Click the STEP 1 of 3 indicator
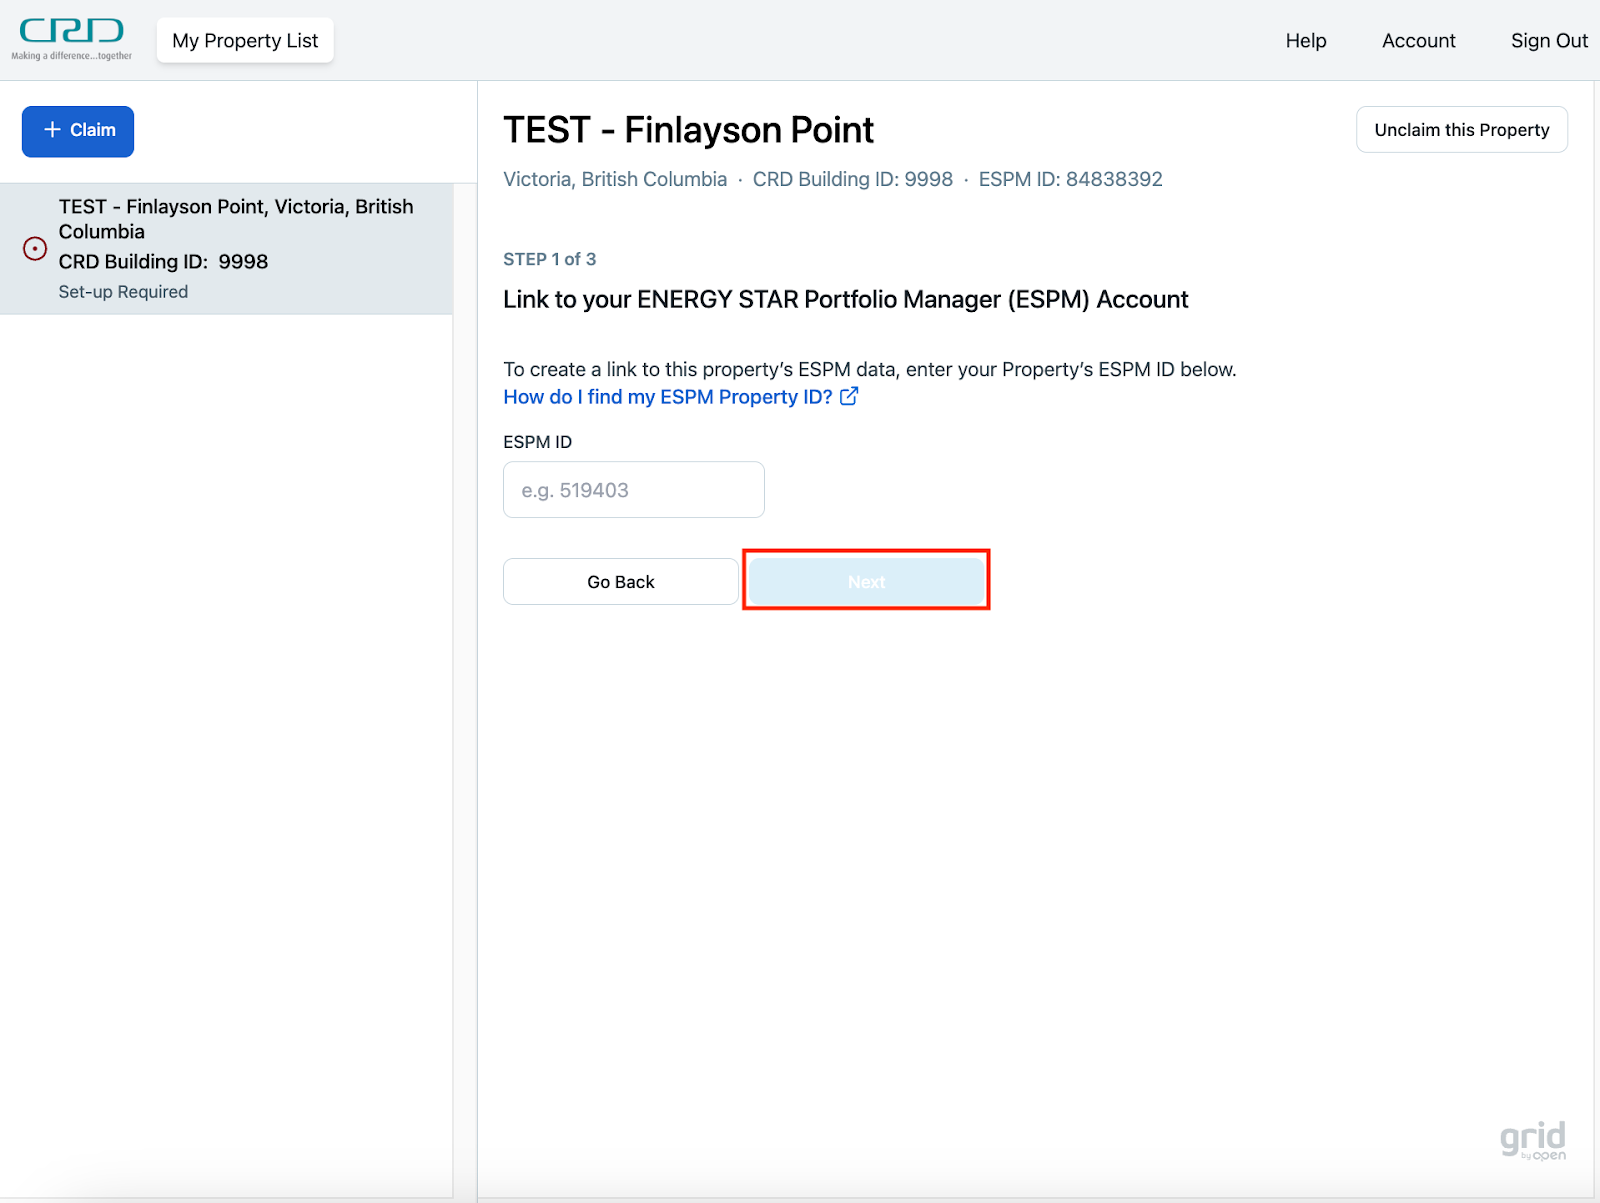The width and height of the screenshot is (1600, 1203). (549, 259)
